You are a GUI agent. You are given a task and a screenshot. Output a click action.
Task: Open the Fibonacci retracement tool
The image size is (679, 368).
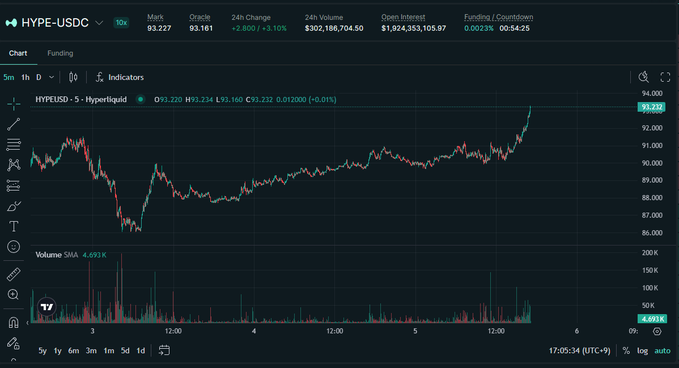coord(13,145)
